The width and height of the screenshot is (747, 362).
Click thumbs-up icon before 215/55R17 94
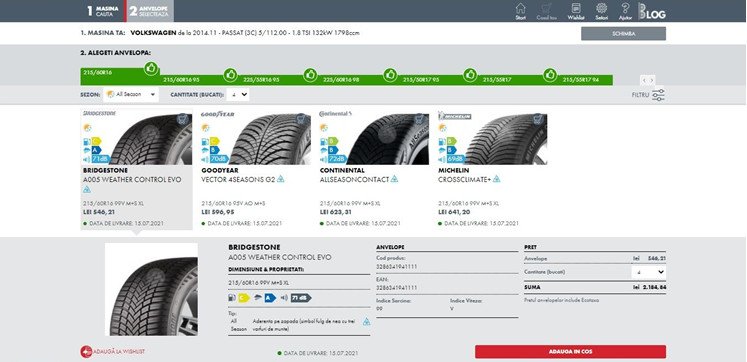tap(550, 75)
